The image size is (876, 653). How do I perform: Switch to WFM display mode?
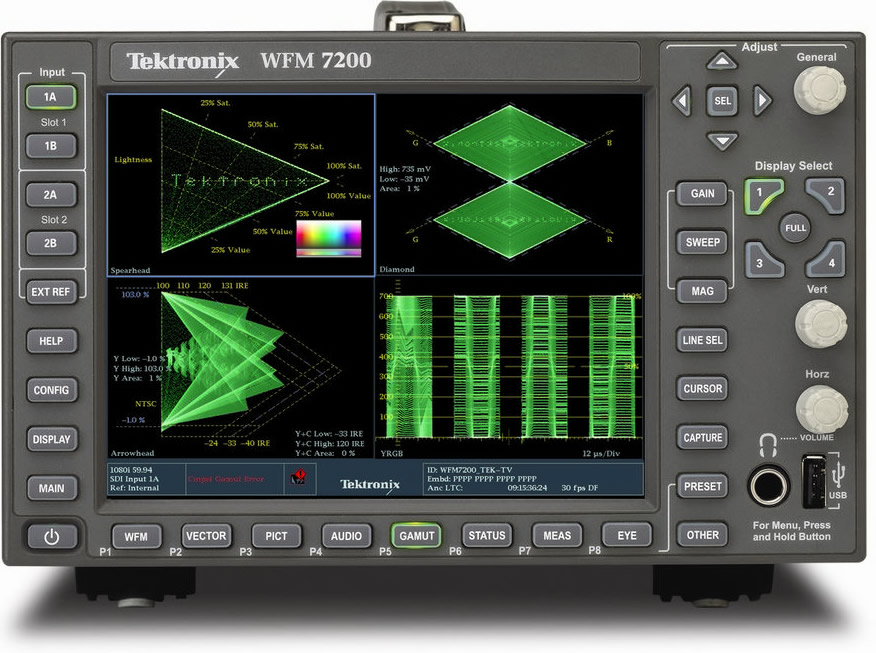(x=136, y=537)
